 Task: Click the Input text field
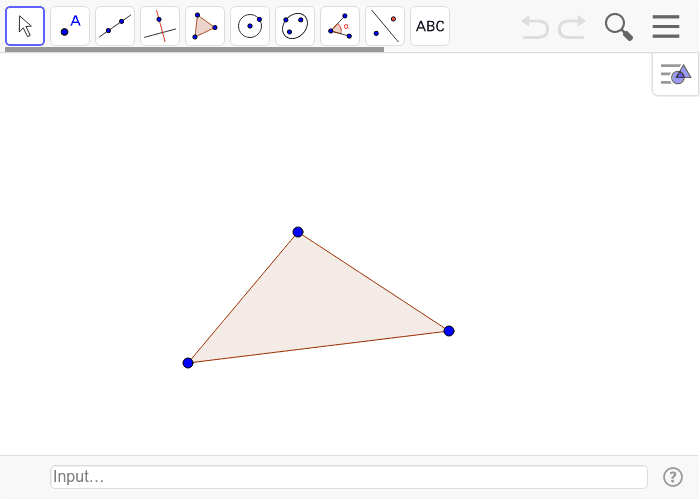click(349, 477)
